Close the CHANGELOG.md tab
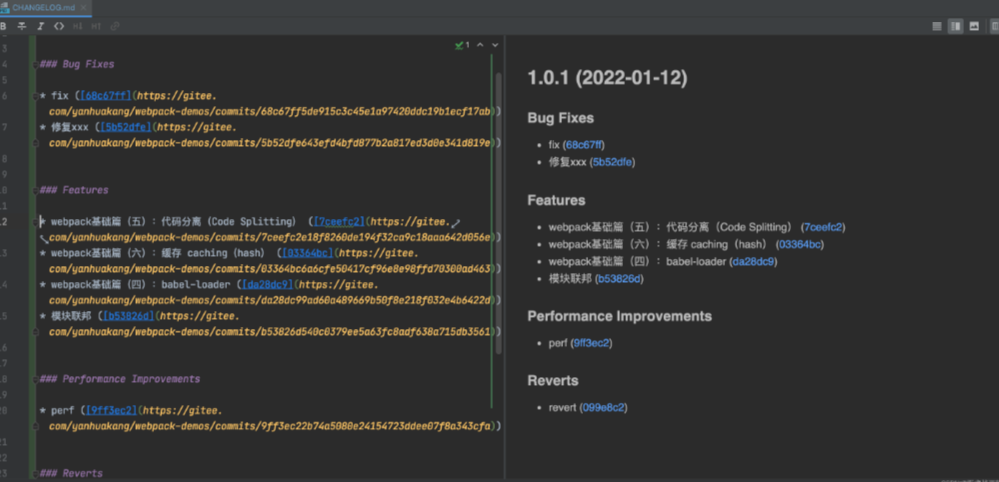 [x=82, y=6]
